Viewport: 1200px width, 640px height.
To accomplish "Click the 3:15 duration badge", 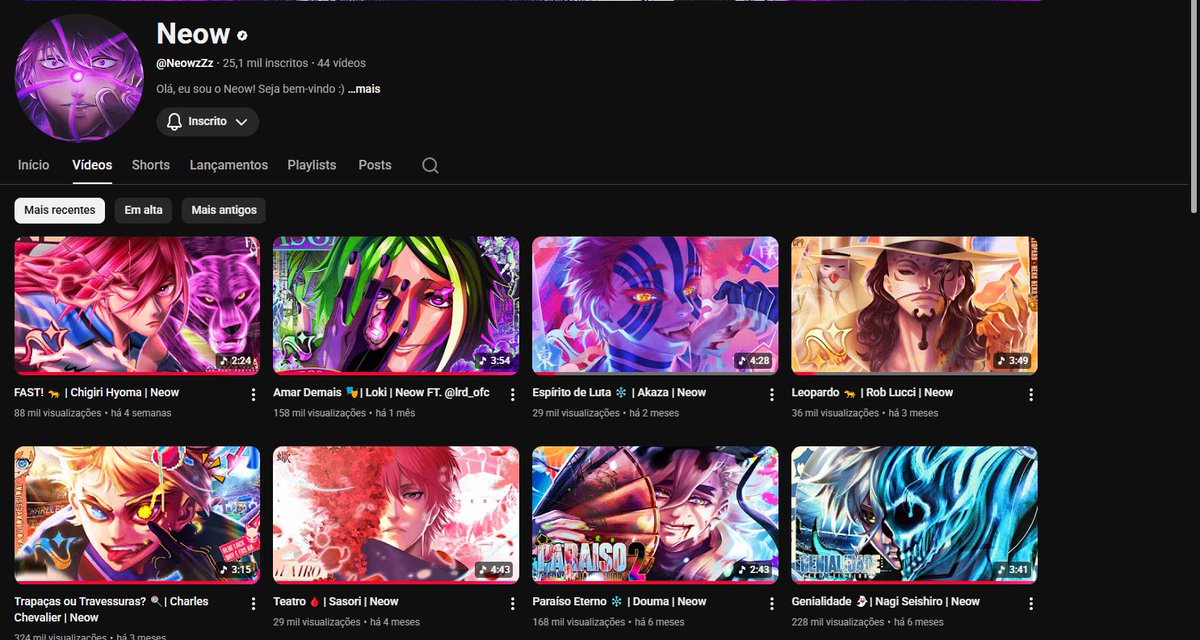I will point(234,570).
